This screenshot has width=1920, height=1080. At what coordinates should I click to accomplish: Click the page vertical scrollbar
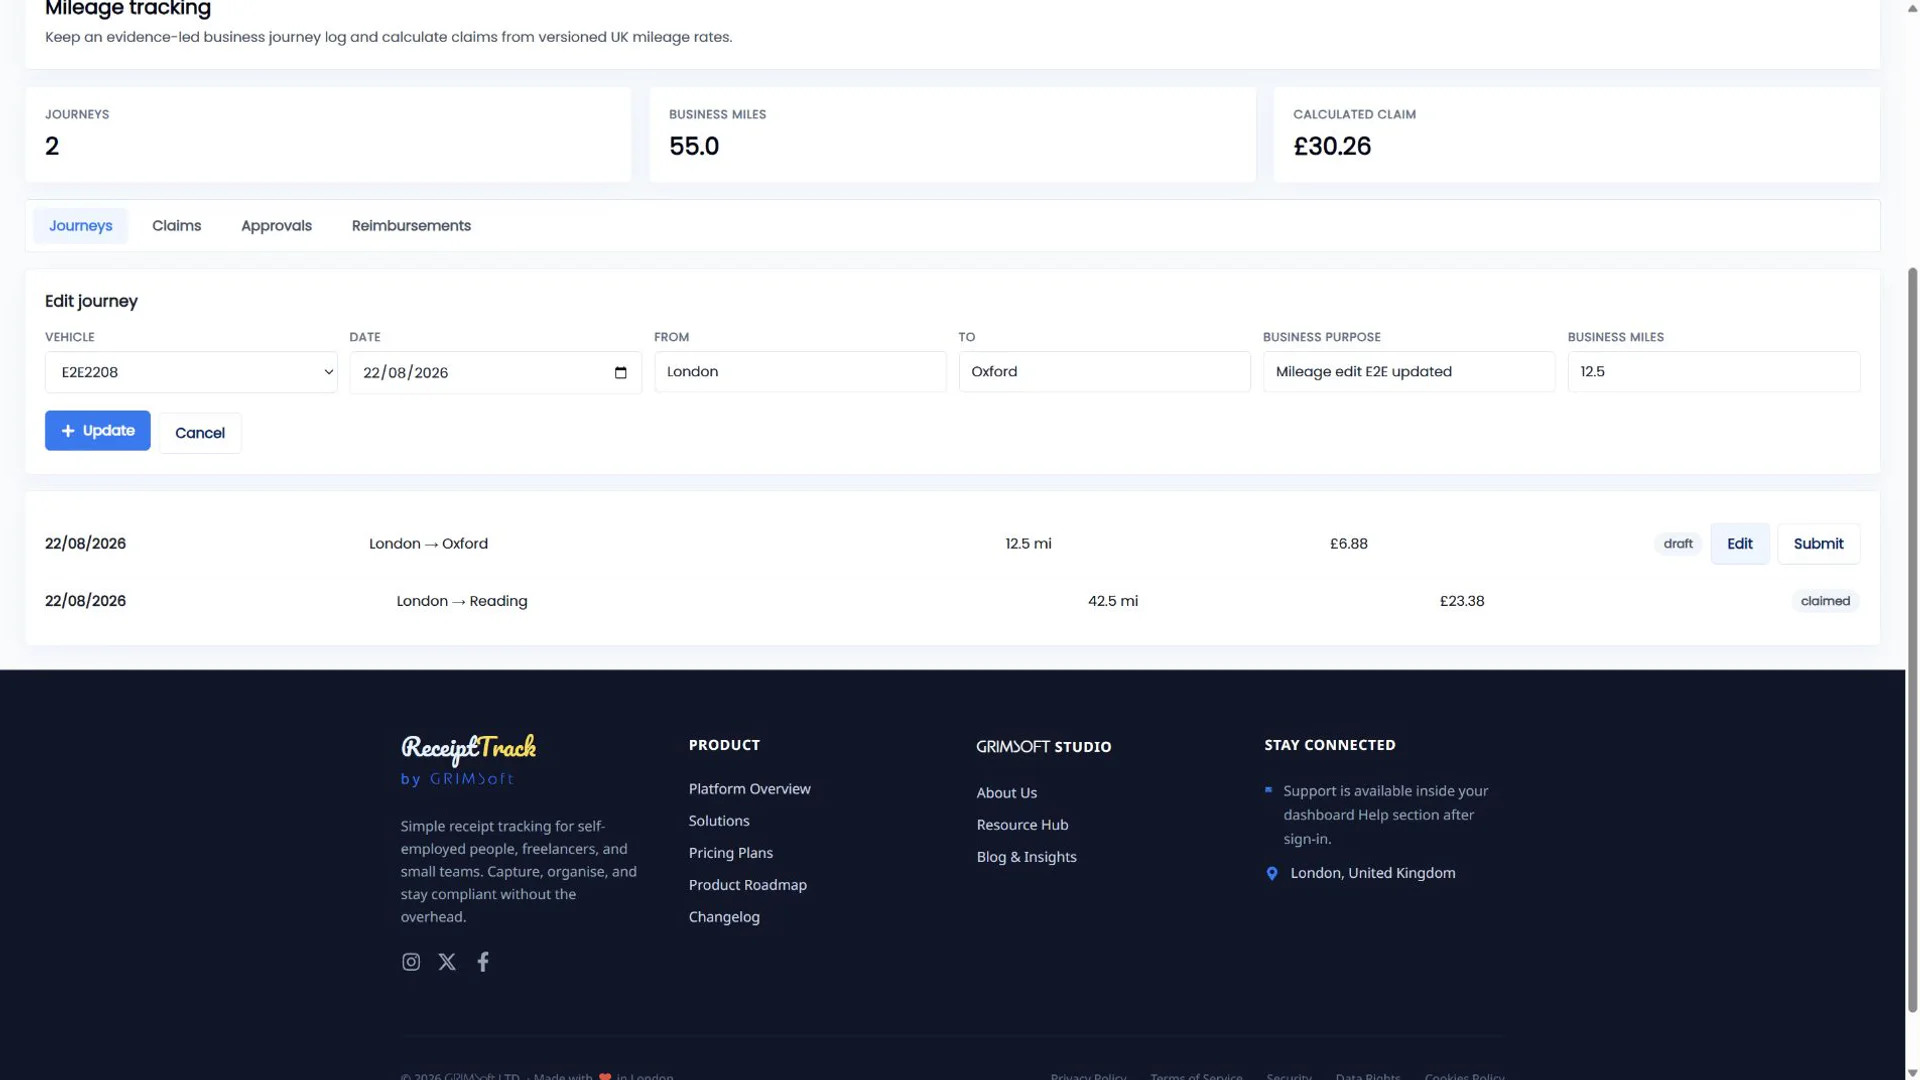tap(1912, 640)
